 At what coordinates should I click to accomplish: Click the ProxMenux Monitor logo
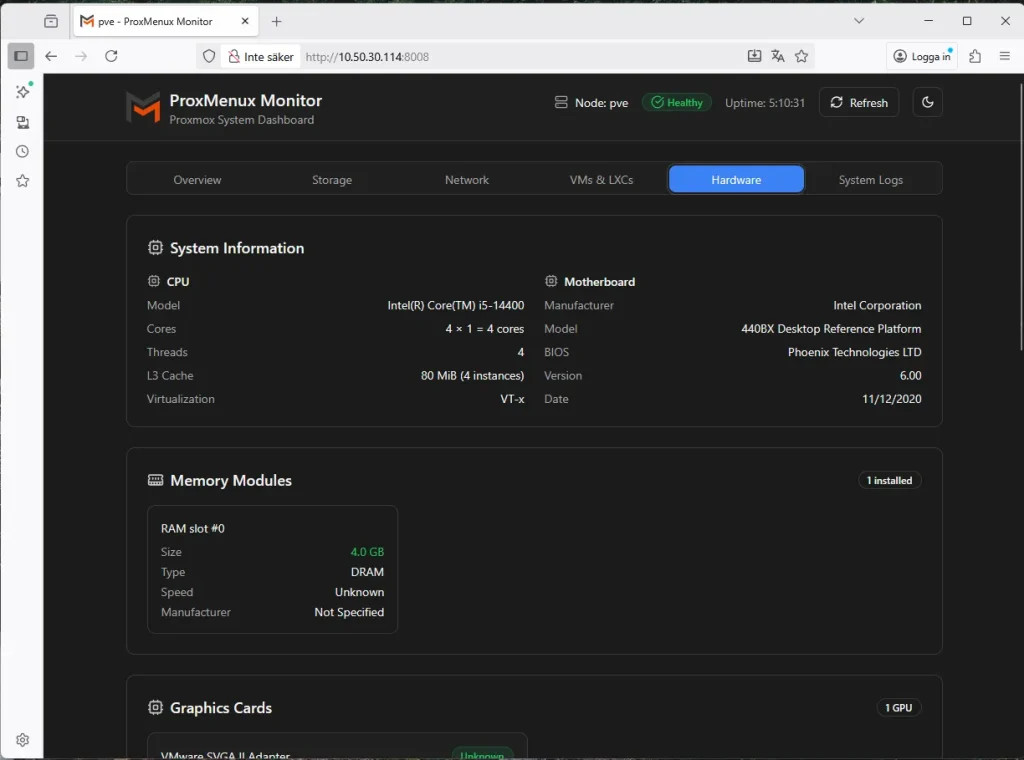coord(143,106)
